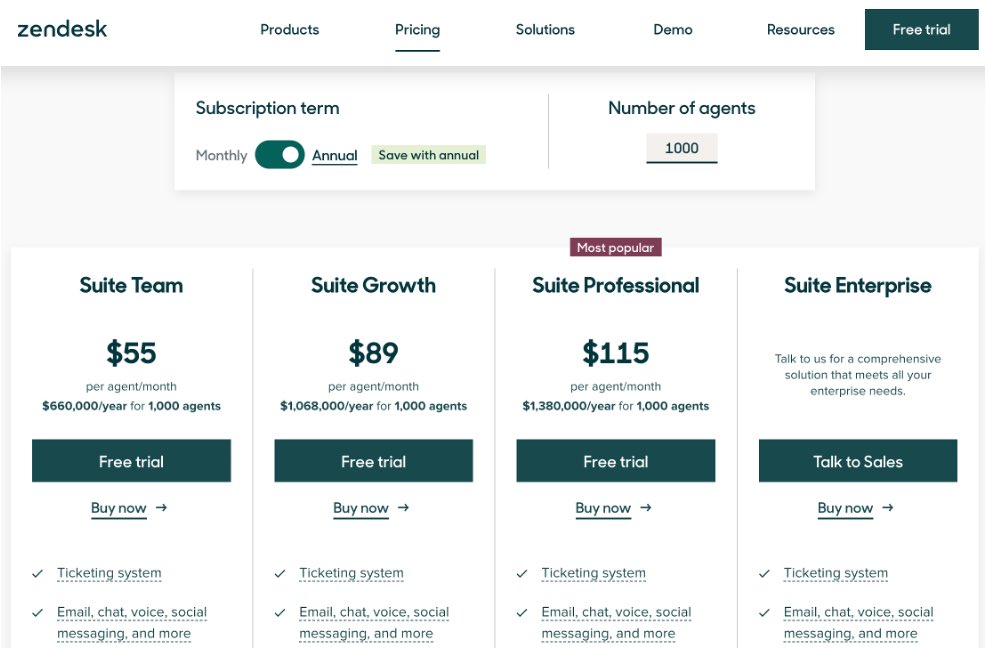Screen dimensions: 986x648
Task: Select the Monthly subscription term label
Action: (x=221, y=155)
